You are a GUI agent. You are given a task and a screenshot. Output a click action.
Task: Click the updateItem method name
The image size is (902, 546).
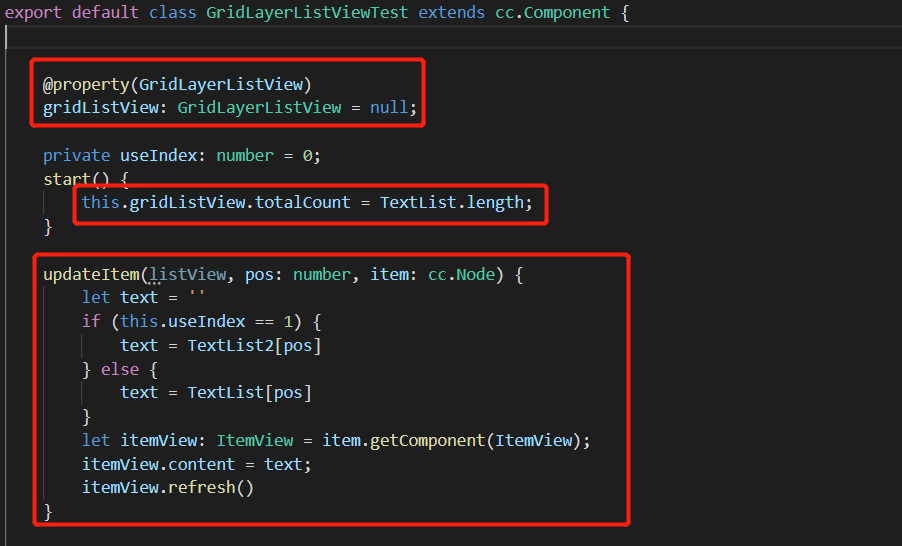(x=91, y=274)
